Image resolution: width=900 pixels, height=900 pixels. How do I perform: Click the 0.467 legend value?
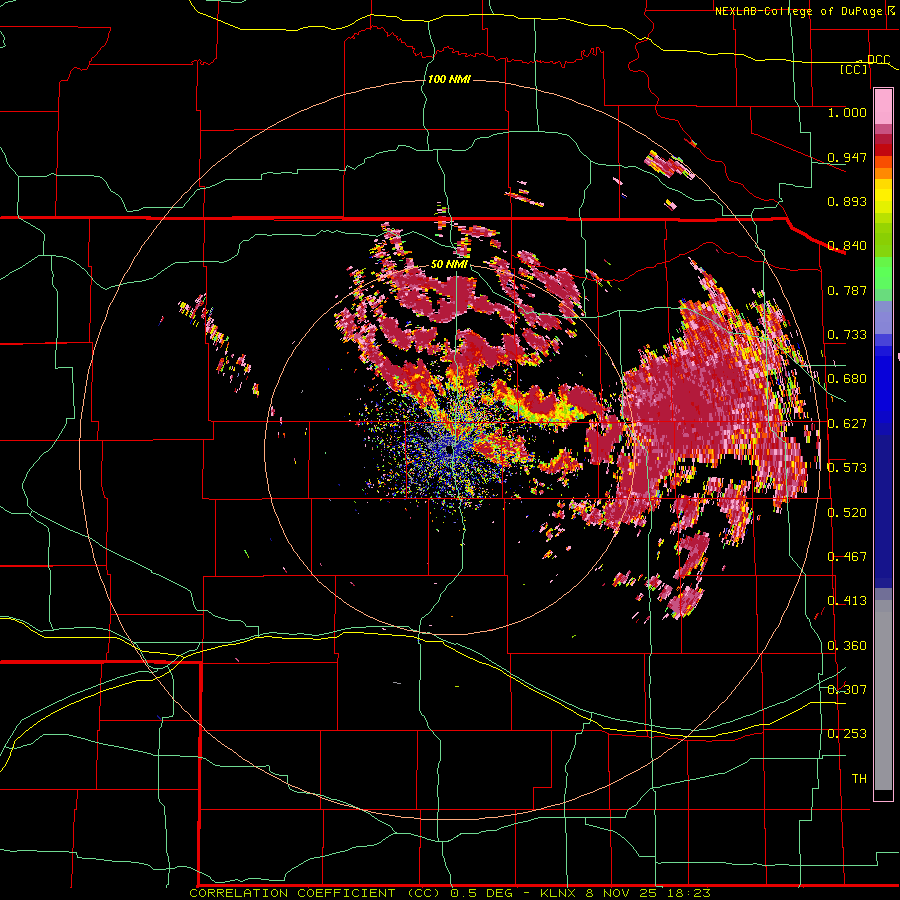point(847,557)
